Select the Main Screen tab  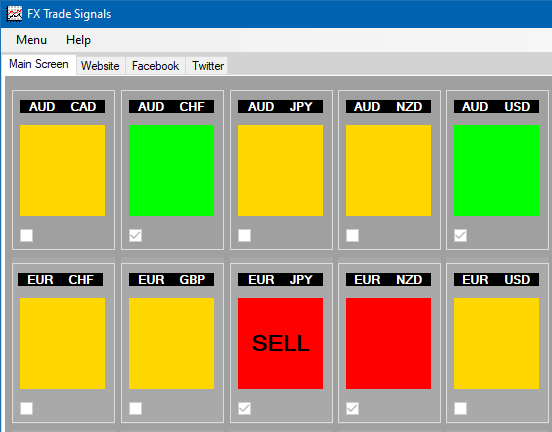tap(39, 64)
